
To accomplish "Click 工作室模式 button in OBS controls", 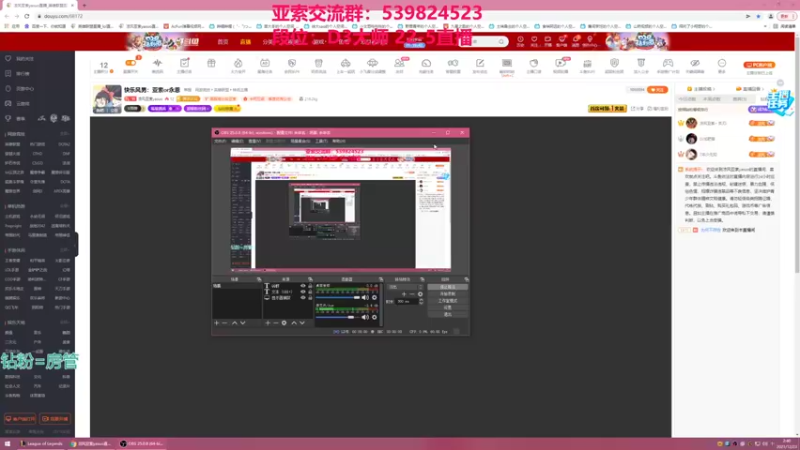I will coord(447,301).
